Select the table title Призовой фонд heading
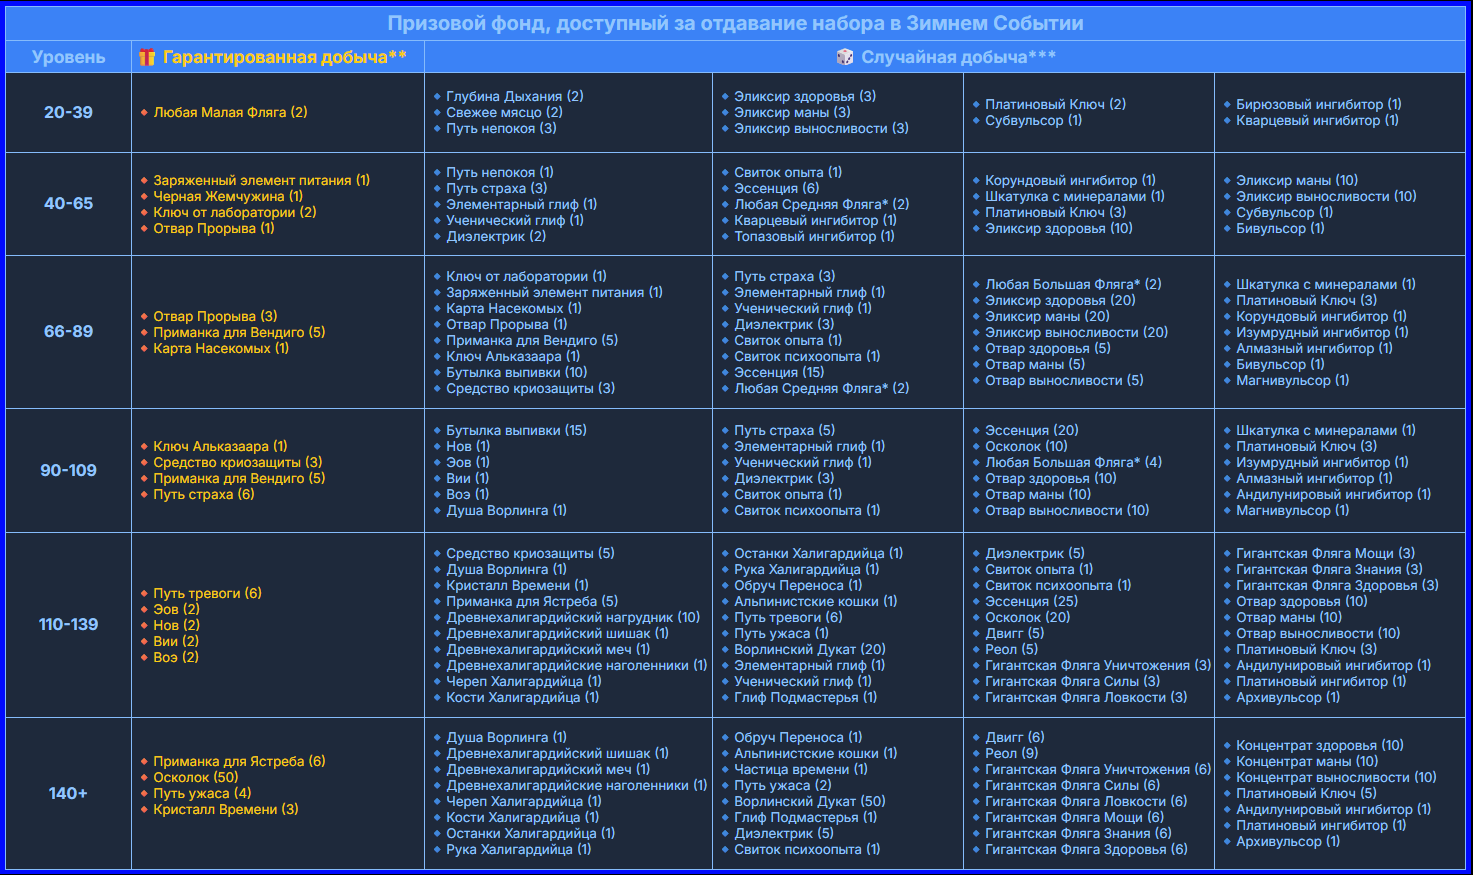The height and width of the screenshot is (875, 1473). point(735,23)
